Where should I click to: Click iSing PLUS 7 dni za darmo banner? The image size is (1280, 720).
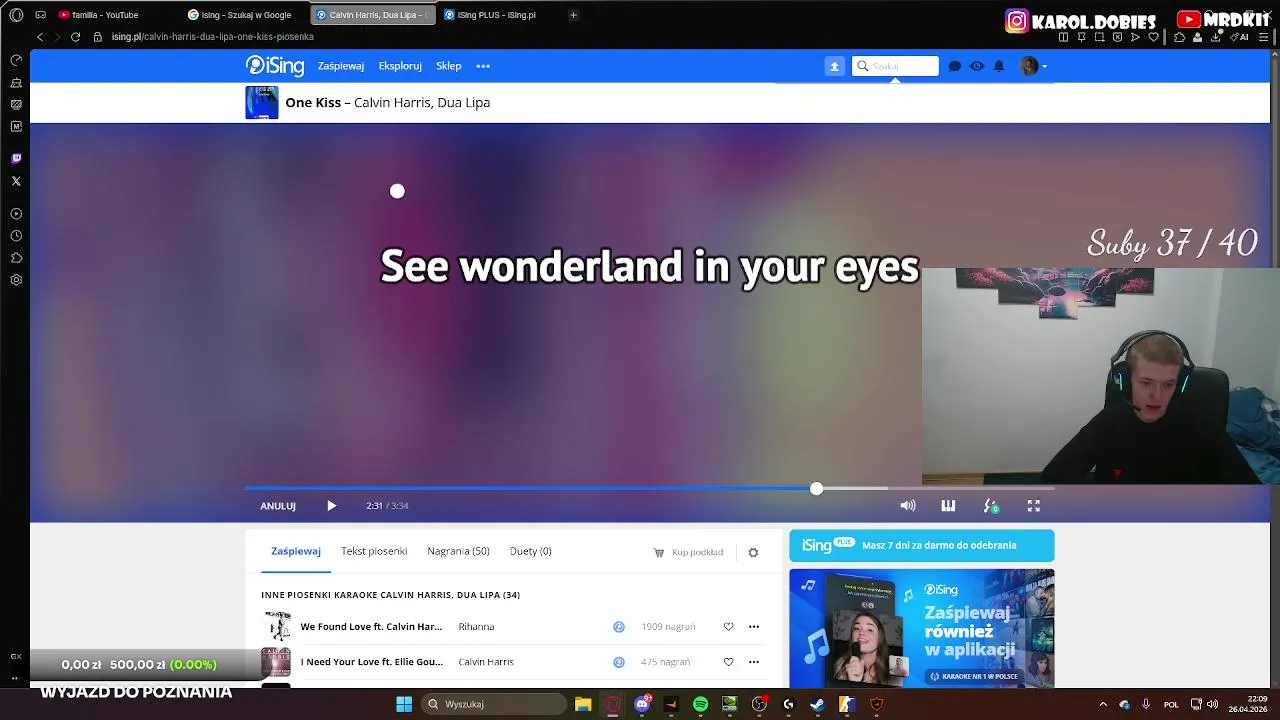[921, 546]
